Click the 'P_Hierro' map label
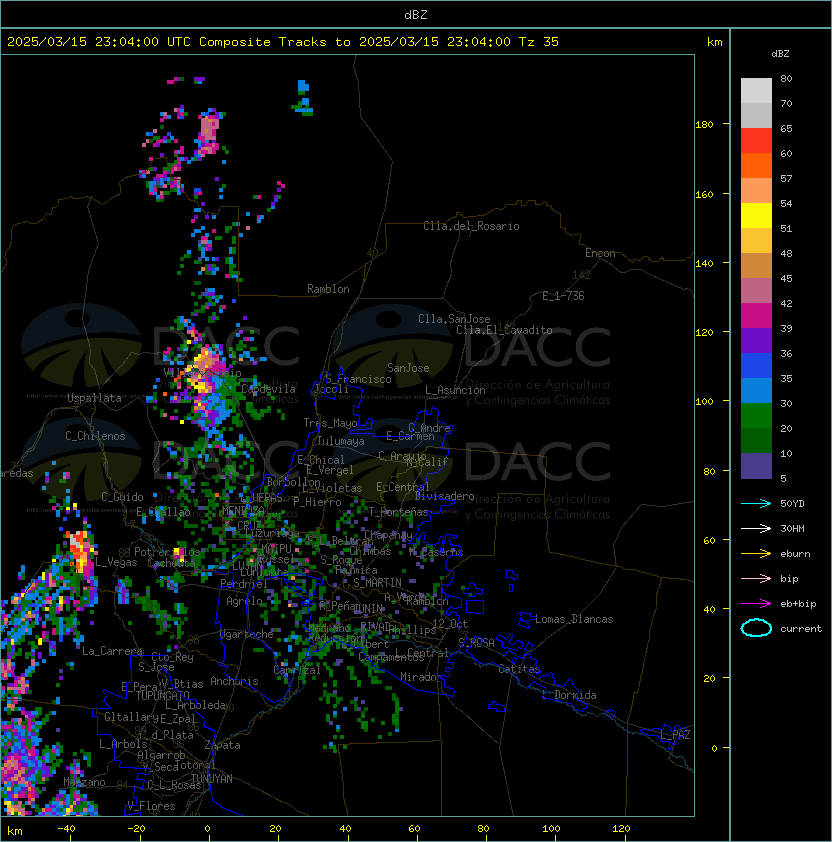This screenshot has width=832, height=842. tap(317, 502)
